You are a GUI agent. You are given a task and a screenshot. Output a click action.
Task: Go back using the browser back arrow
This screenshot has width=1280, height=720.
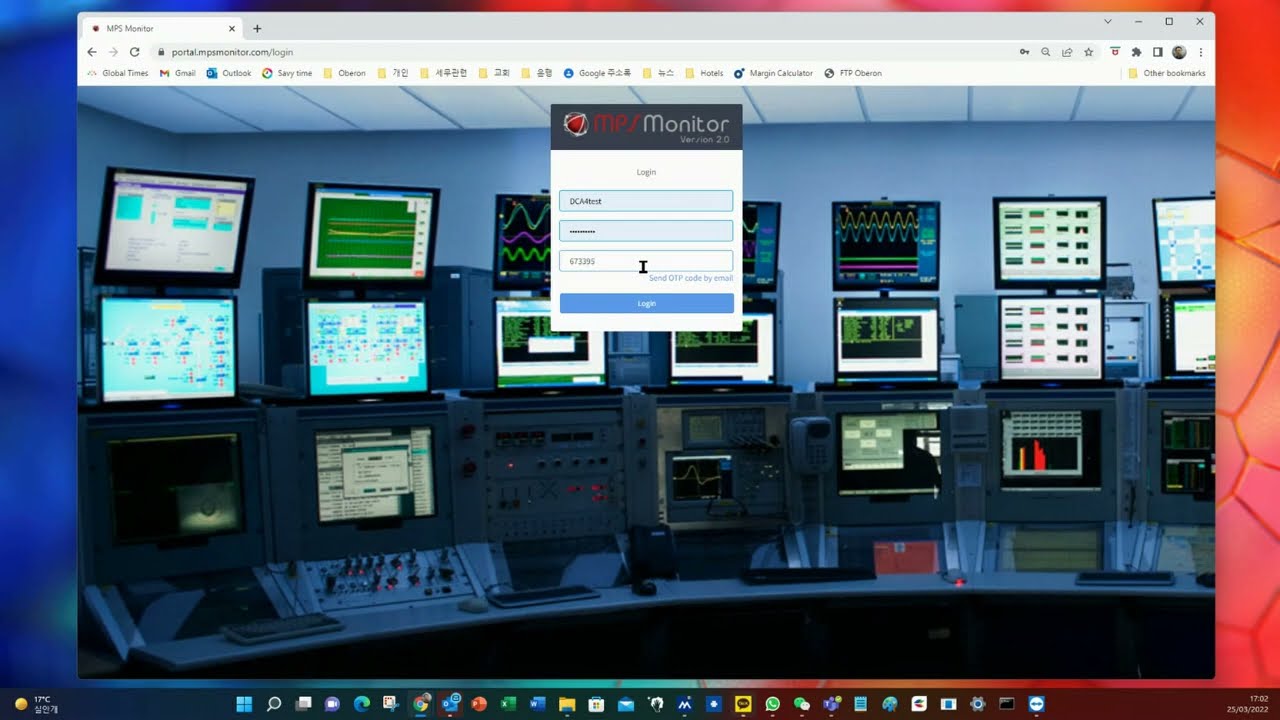[x=92, y=52]
